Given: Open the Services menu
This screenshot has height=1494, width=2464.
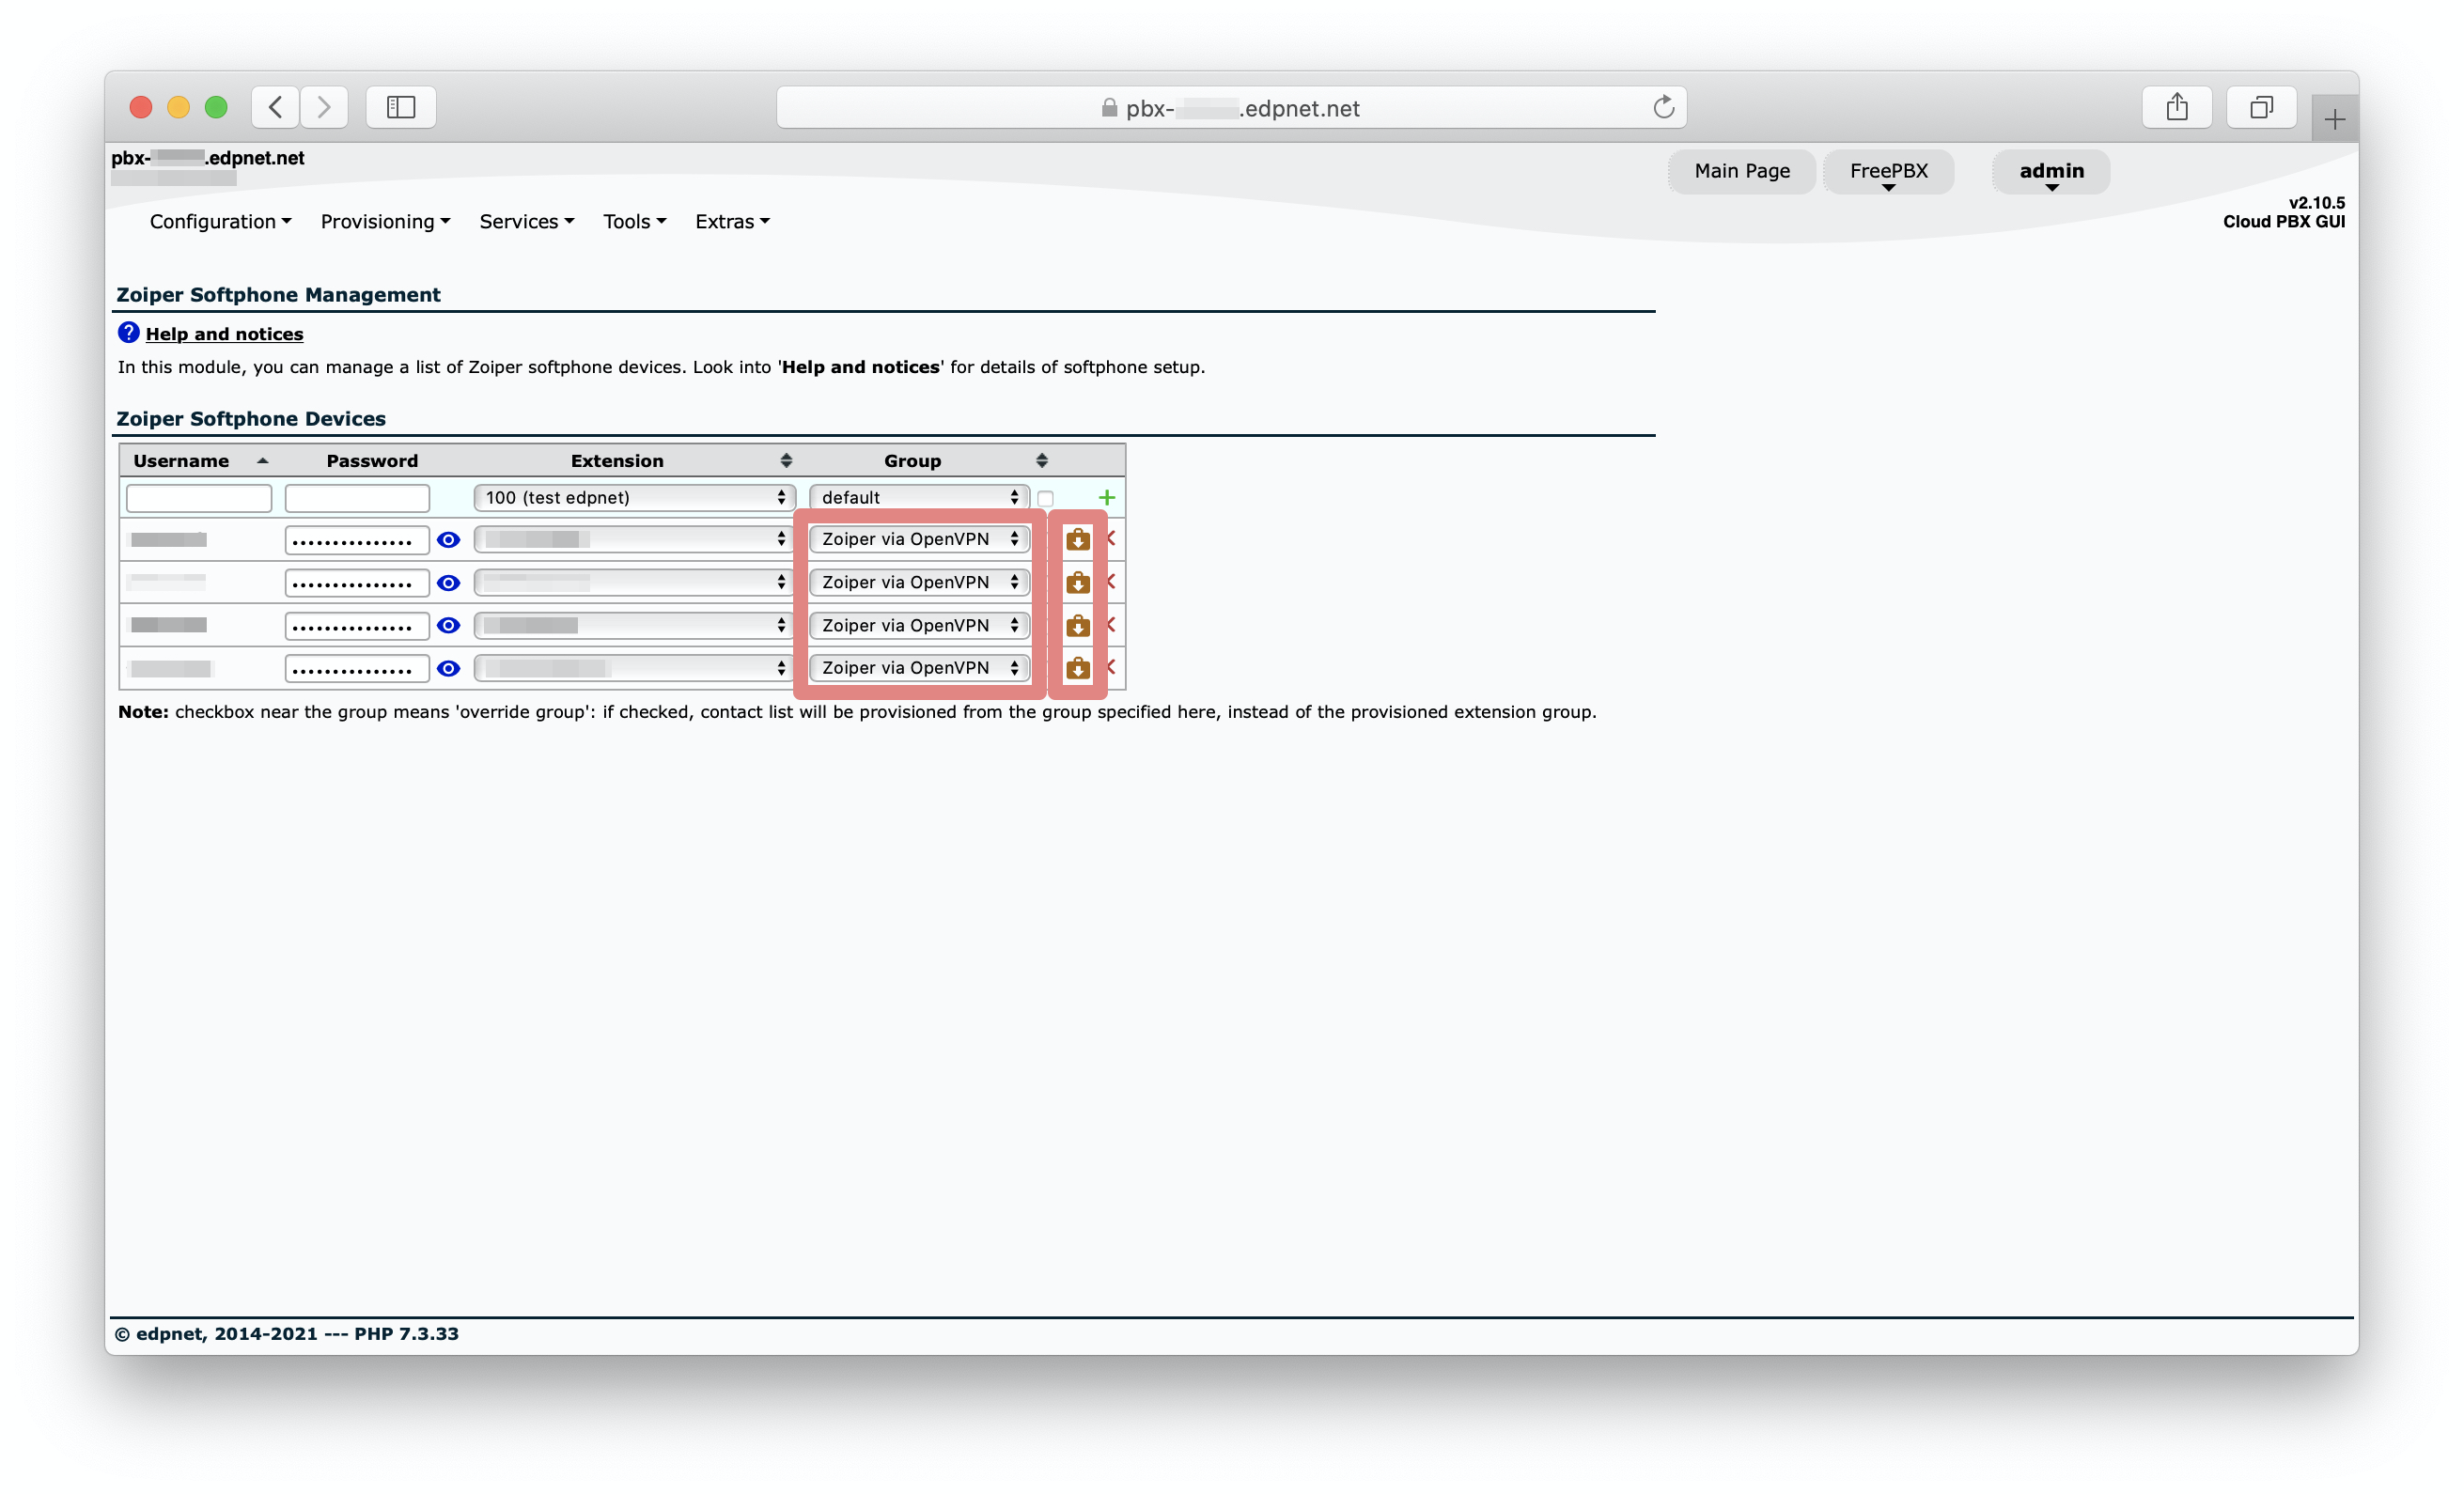Looking at the screenshot, I should click(x=526, y=221).
